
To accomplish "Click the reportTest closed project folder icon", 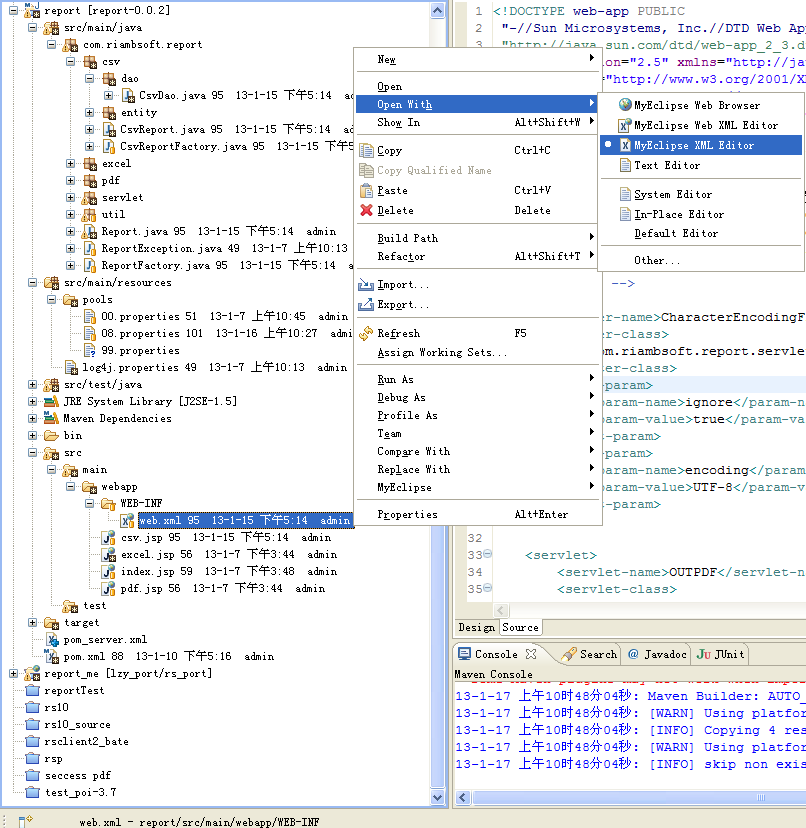I will point(33,690).
